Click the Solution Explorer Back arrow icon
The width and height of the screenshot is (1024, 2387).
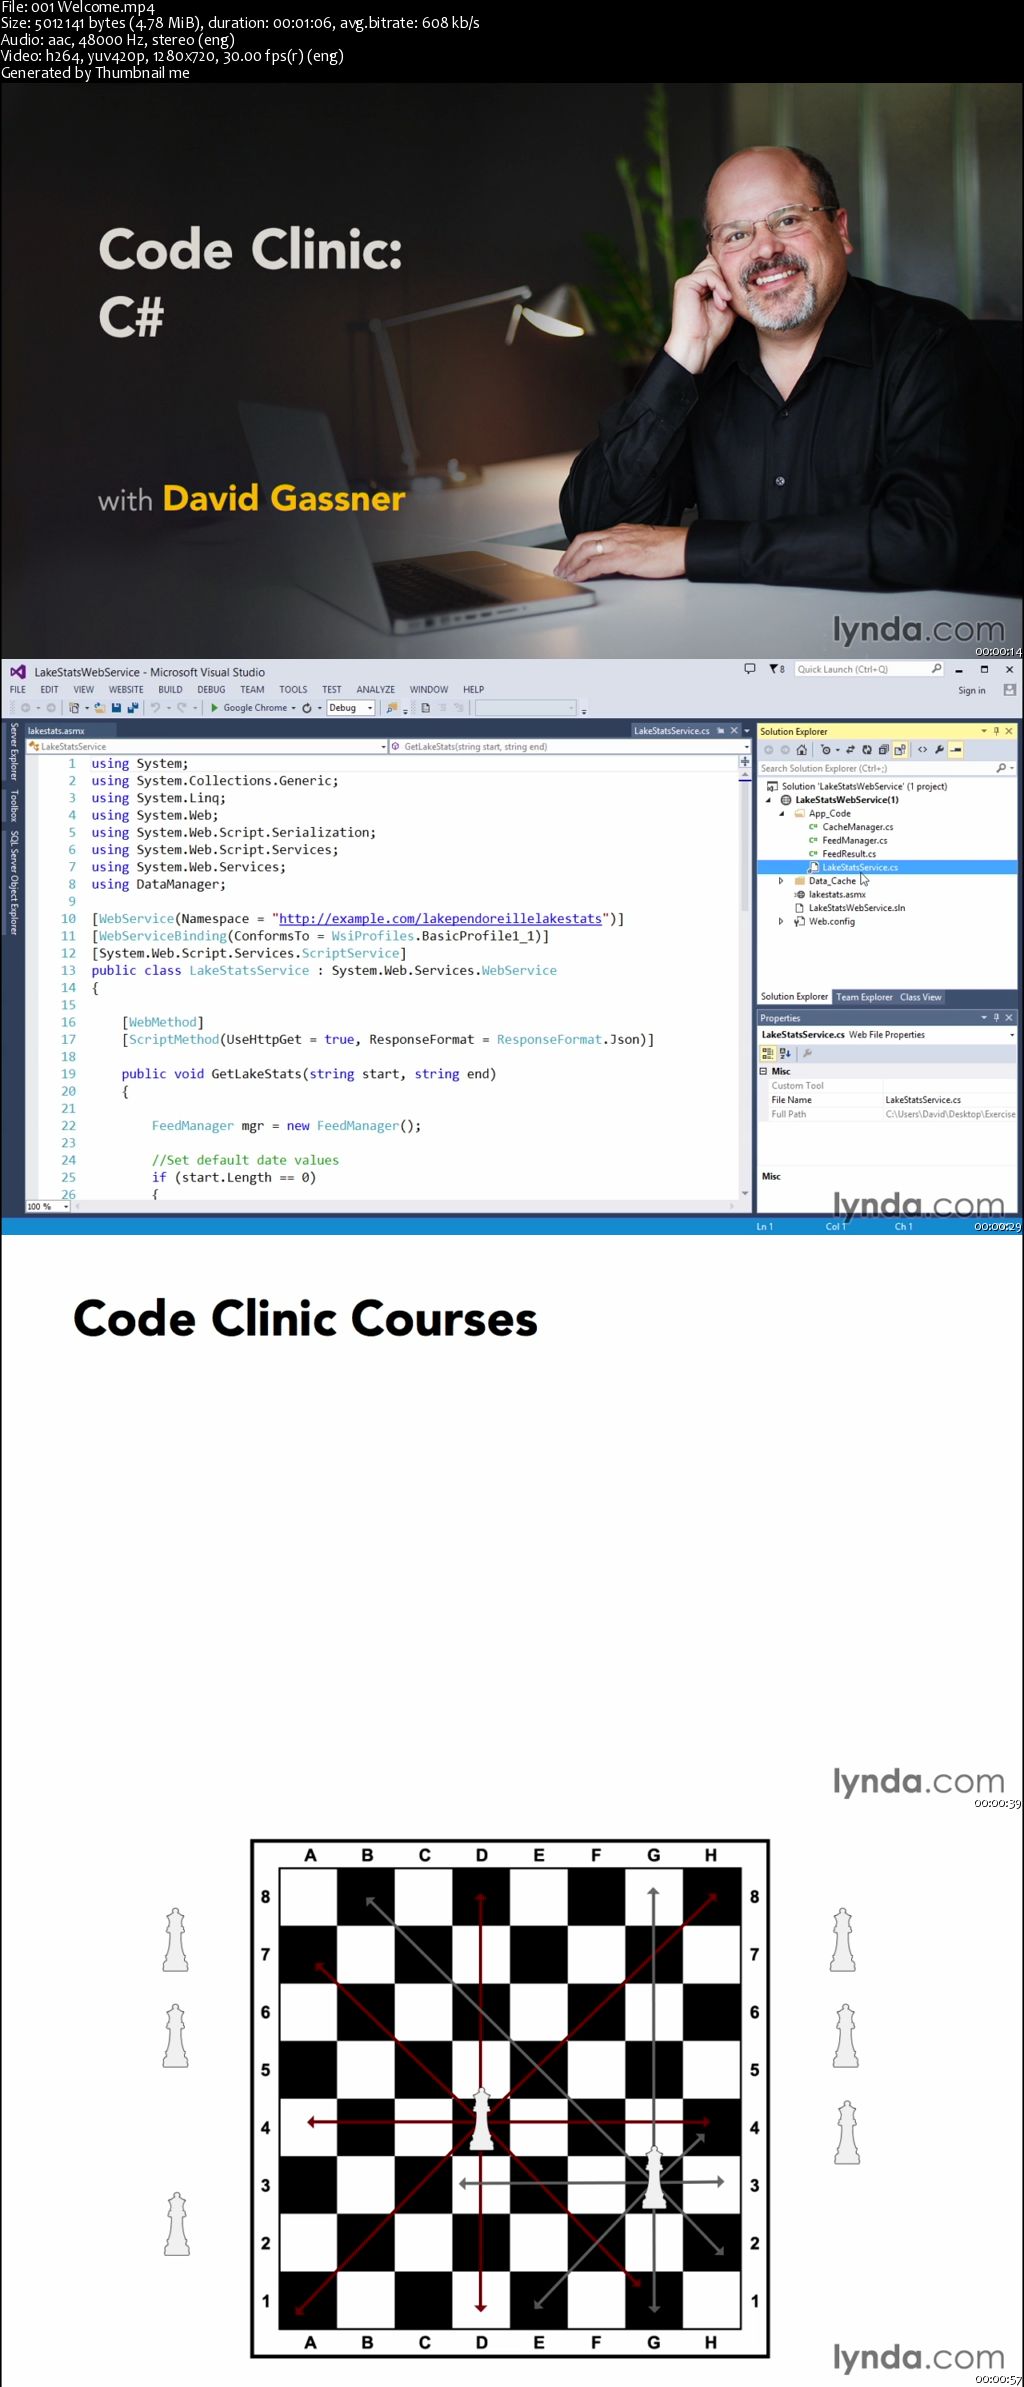(x=768, y=750)
